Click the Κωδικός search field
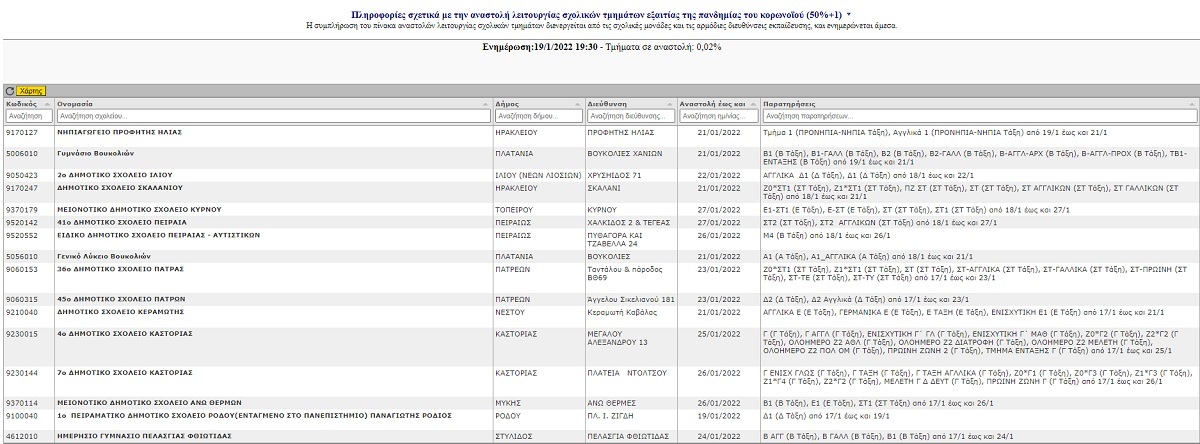Screen dimensions: 1200x444 (x=28, y=116)
